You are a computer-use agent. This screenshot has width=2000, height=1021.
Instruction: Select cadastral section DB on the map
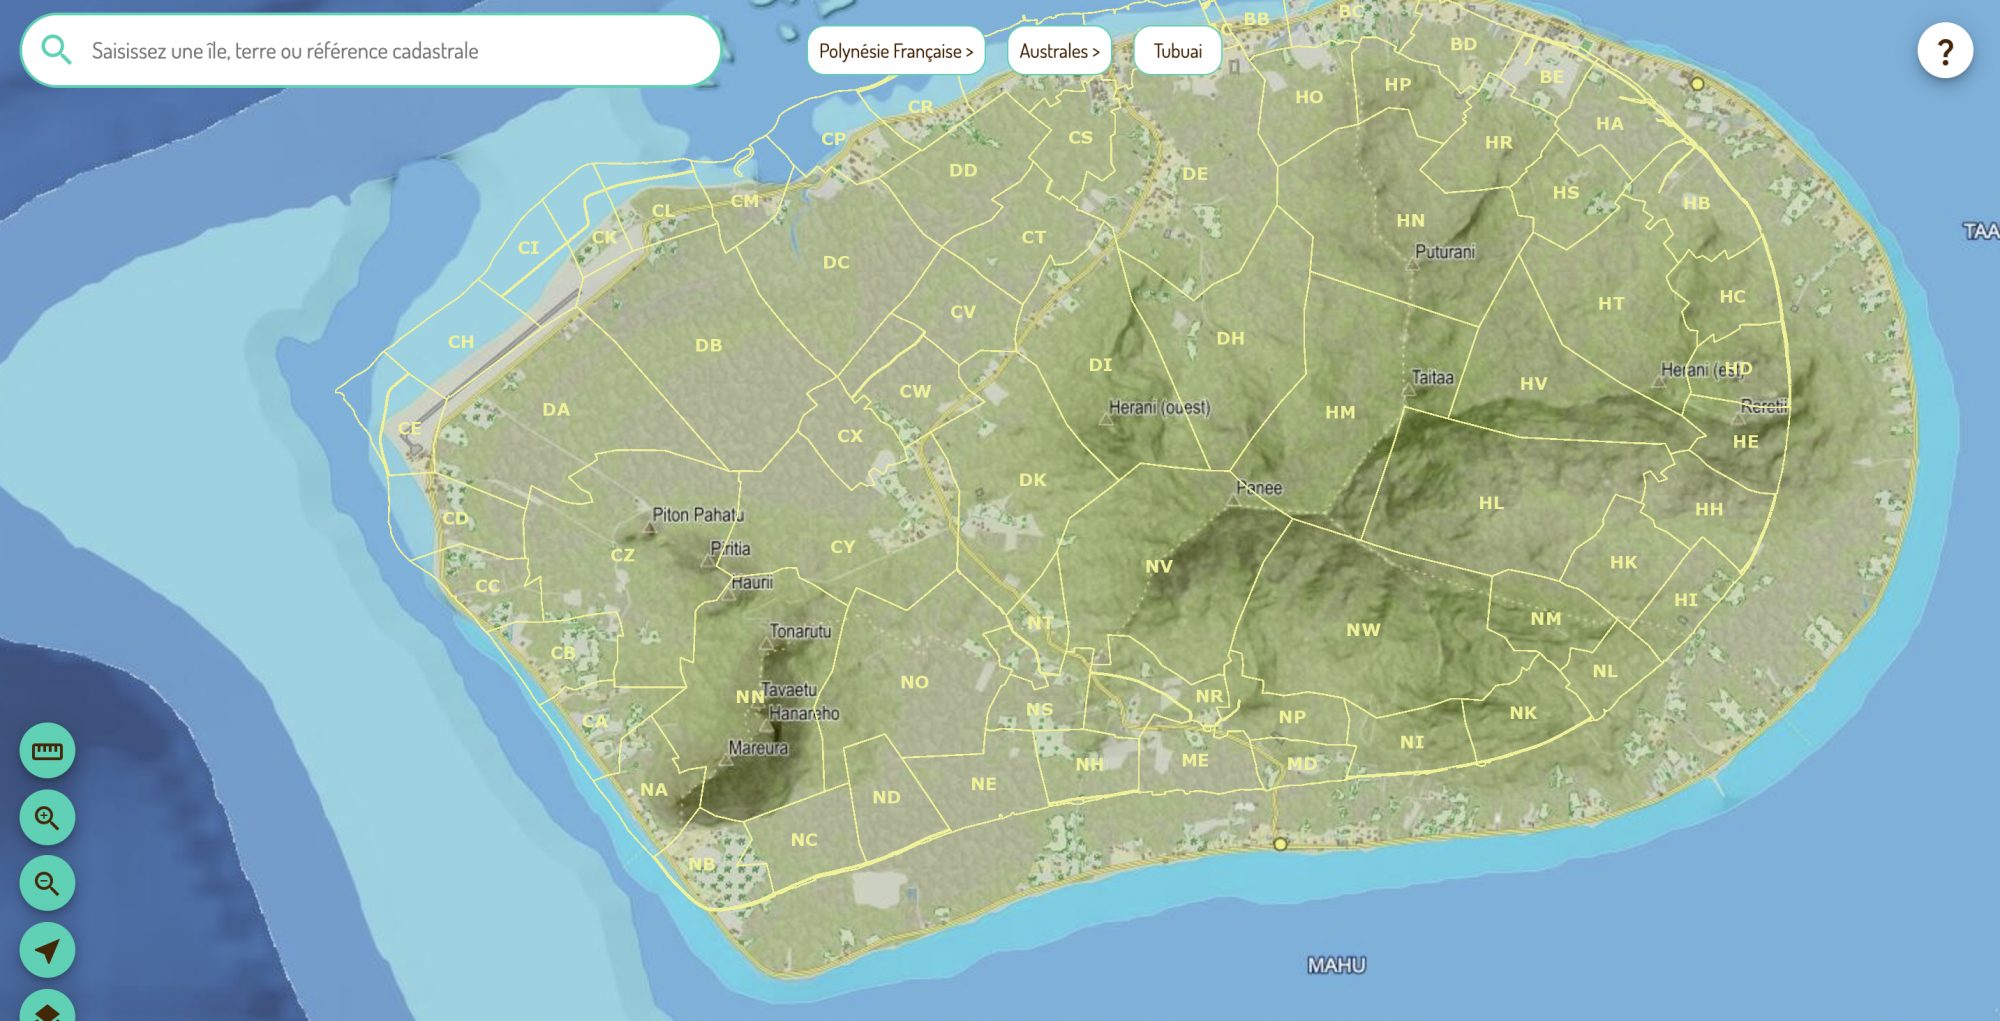pos(708,346)
